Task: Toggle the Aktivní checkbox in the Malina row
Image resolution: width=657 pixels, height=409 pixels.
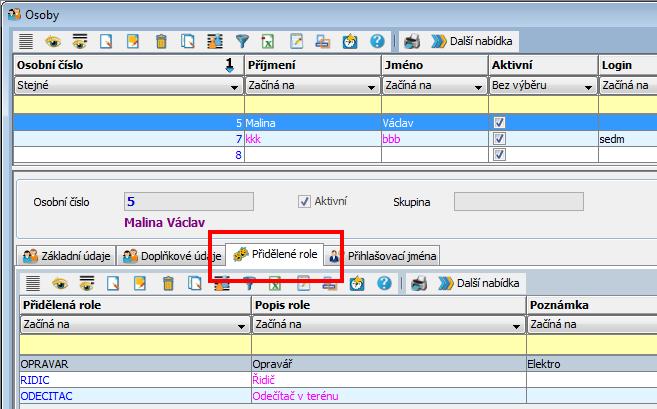Action: pyautogui.click(x=500, y=123)
